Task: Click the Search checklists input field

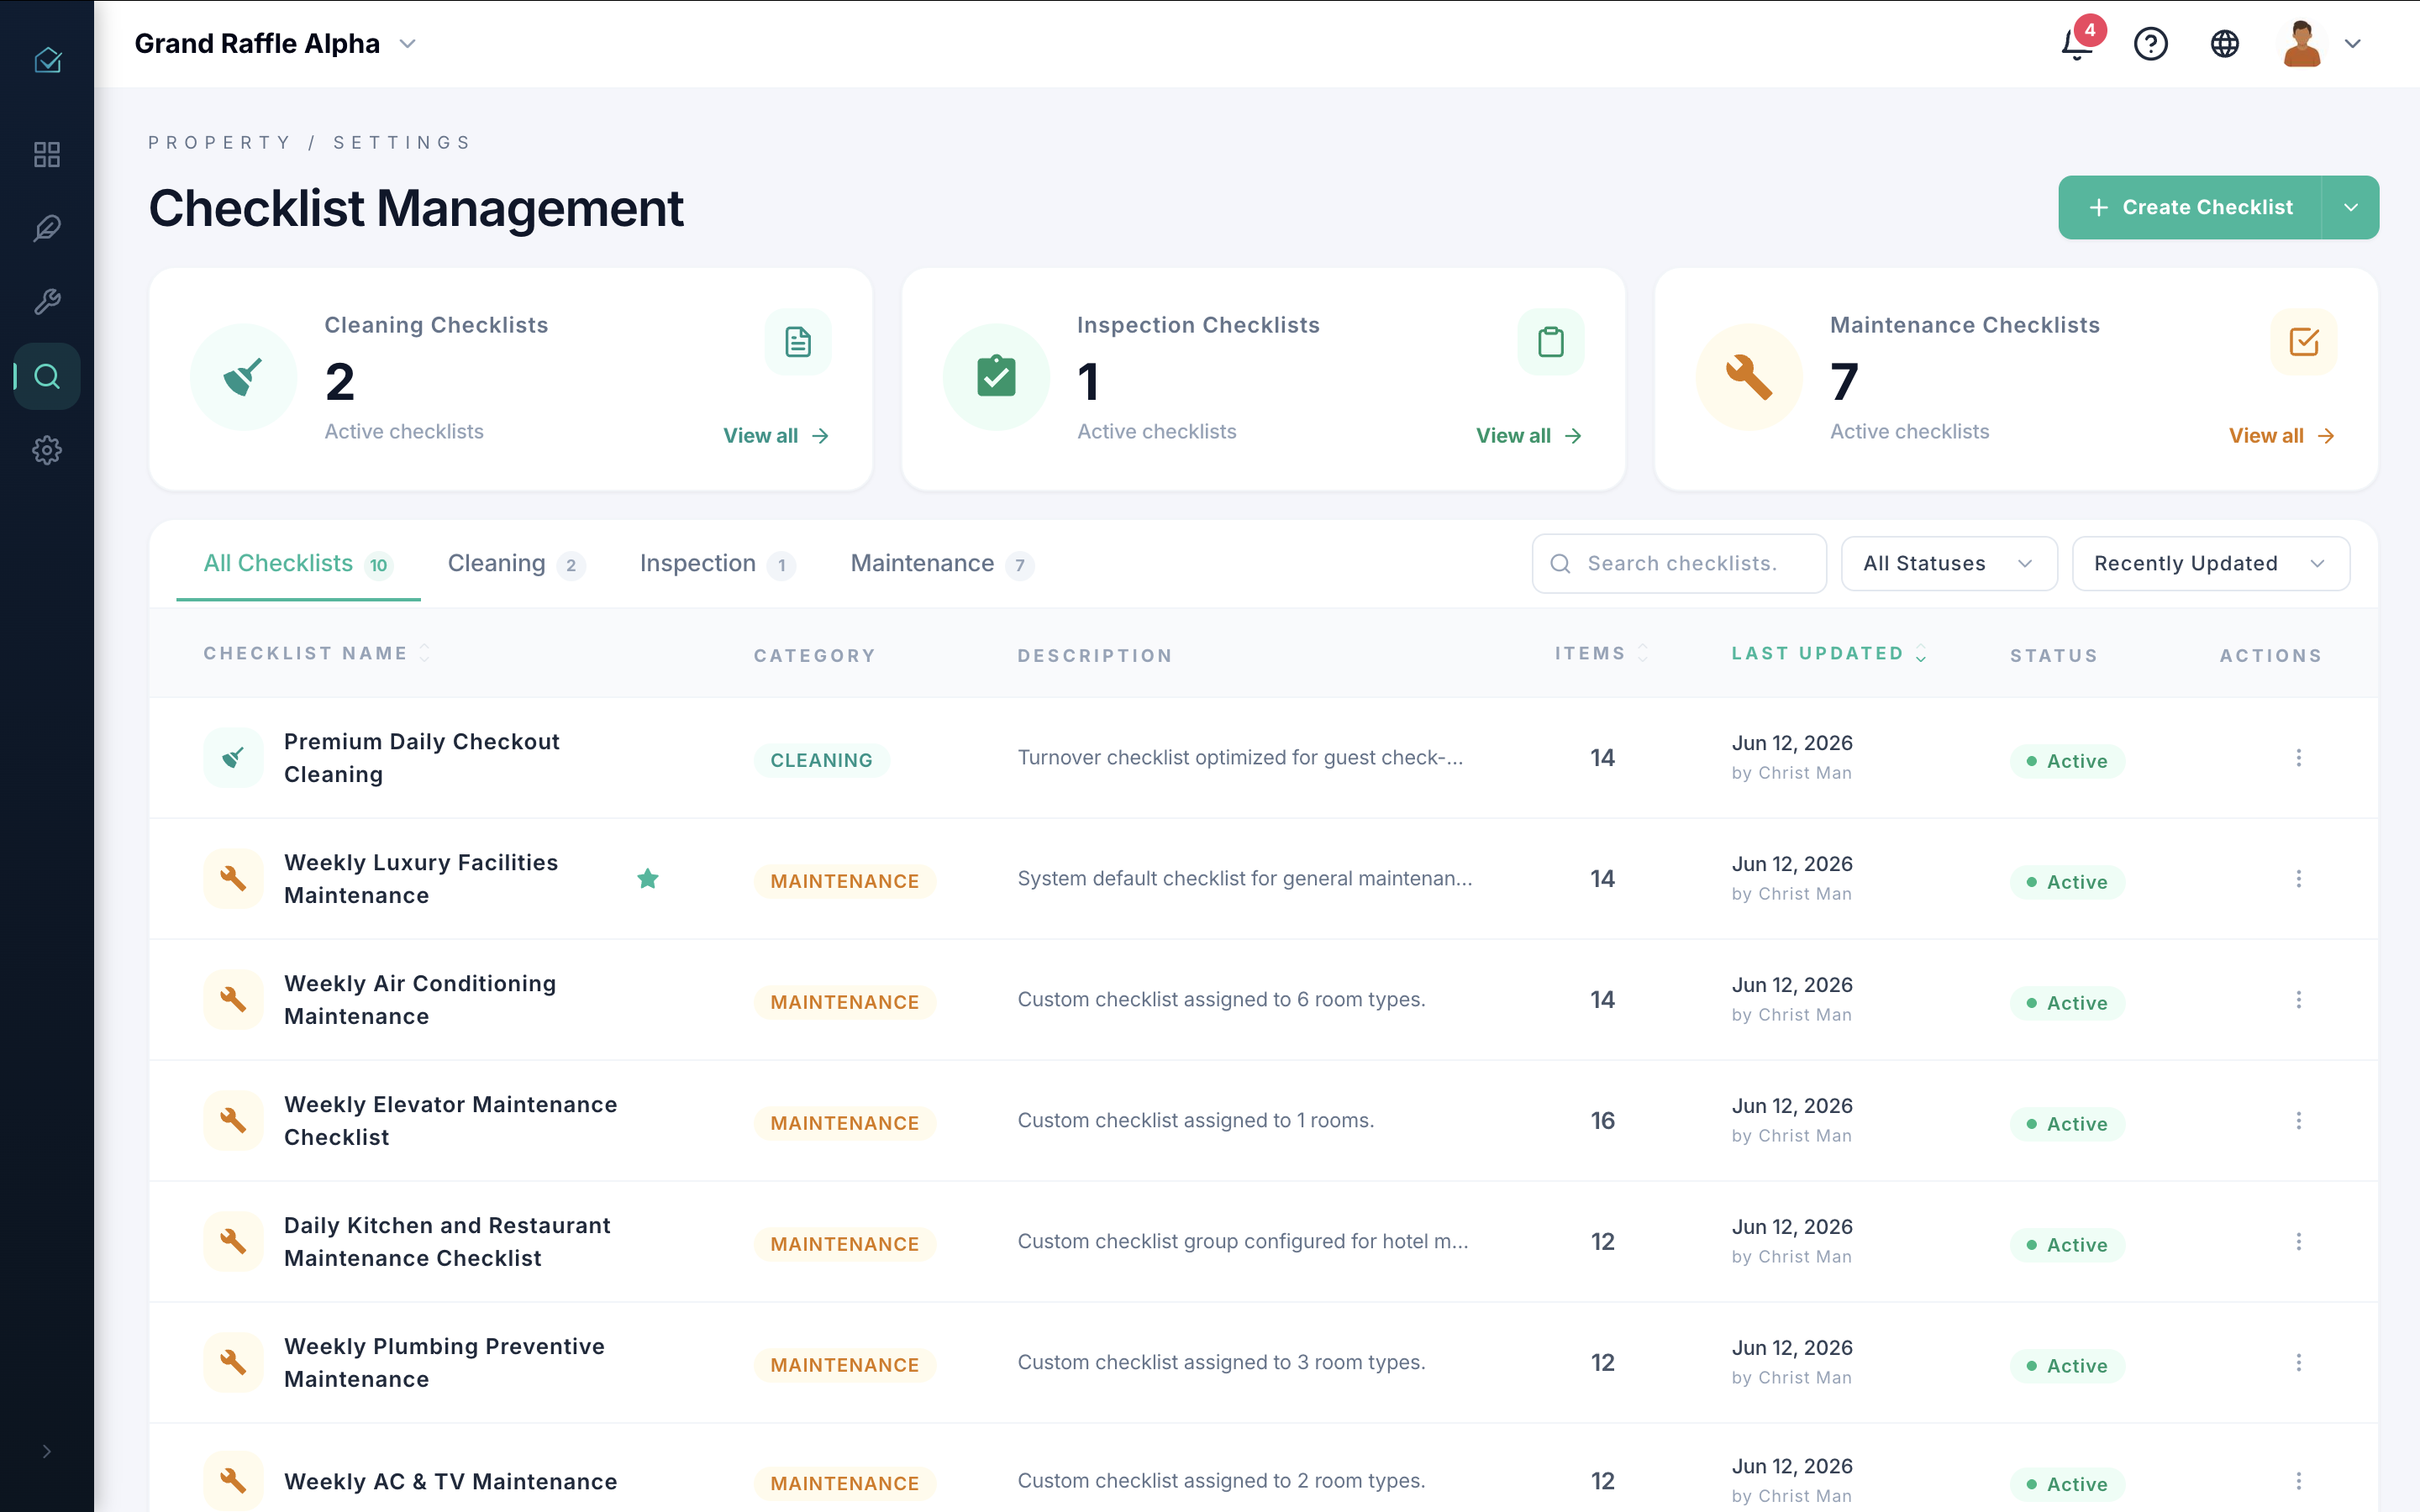Action: tap(1679, 563)
